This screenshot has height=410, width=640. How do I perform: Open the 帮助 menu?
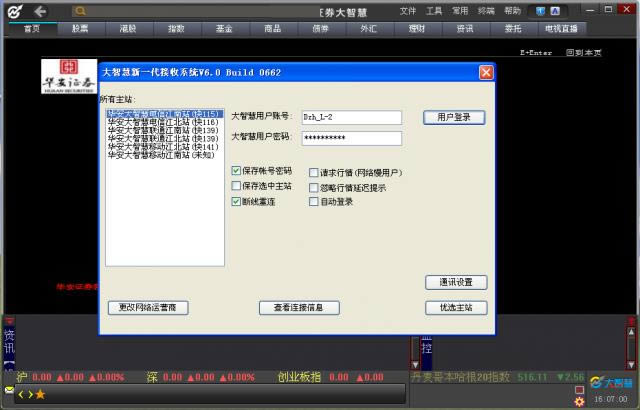click(512, 11)
